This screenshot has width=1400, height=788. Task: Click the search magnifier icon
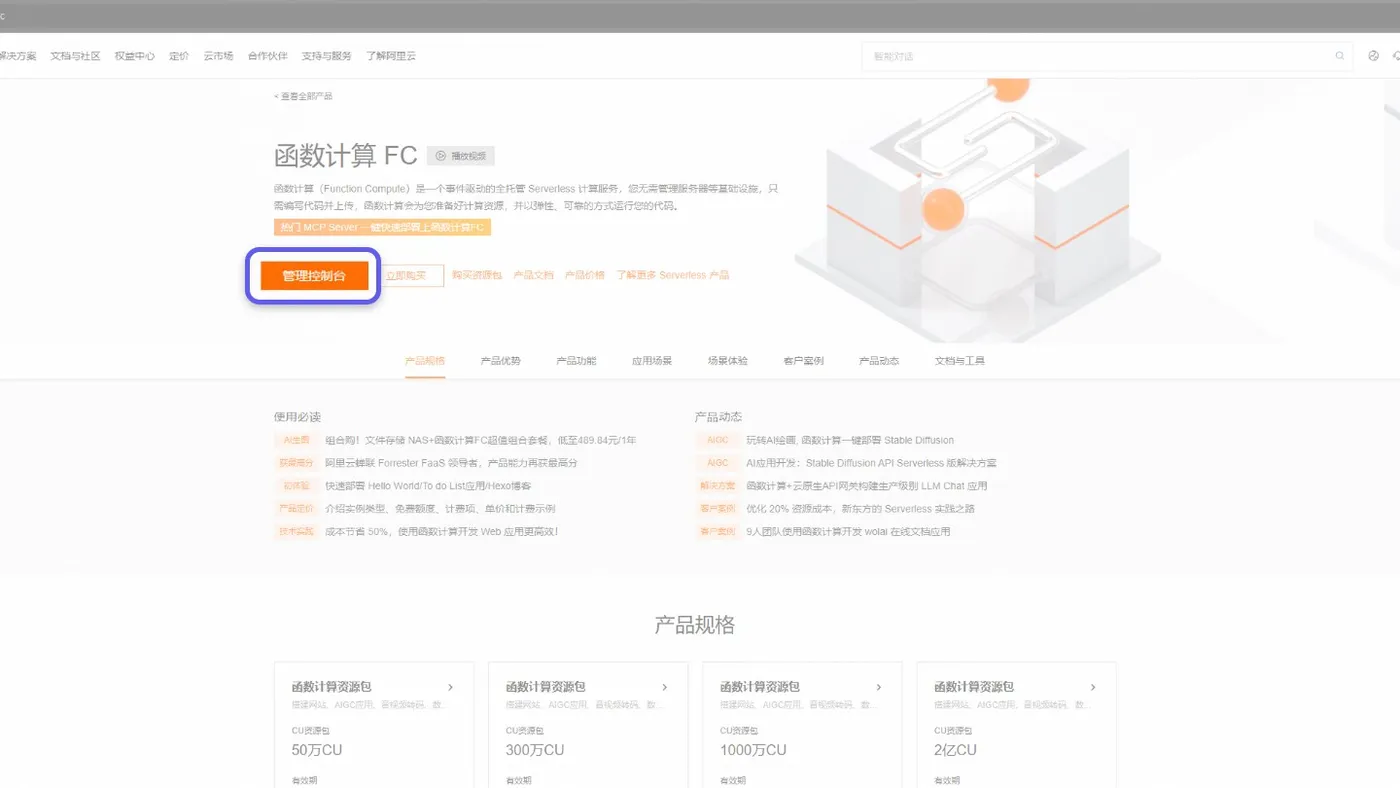1340,56
